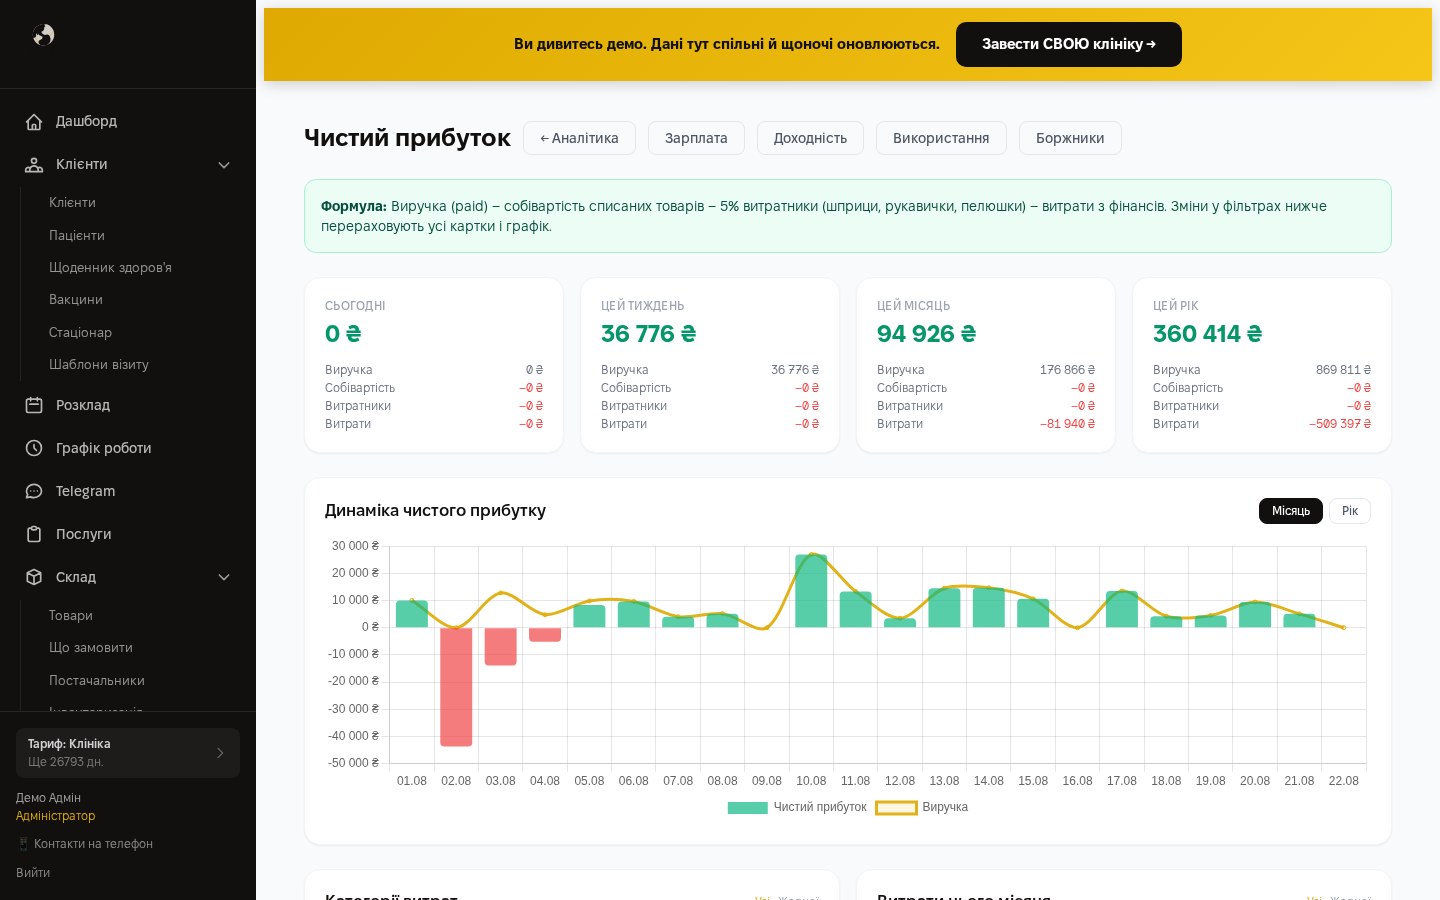The width and height of the screenshot is (1440, 900).
Task: Click Контакти на телефон link
Action: [x=85, y=843]
